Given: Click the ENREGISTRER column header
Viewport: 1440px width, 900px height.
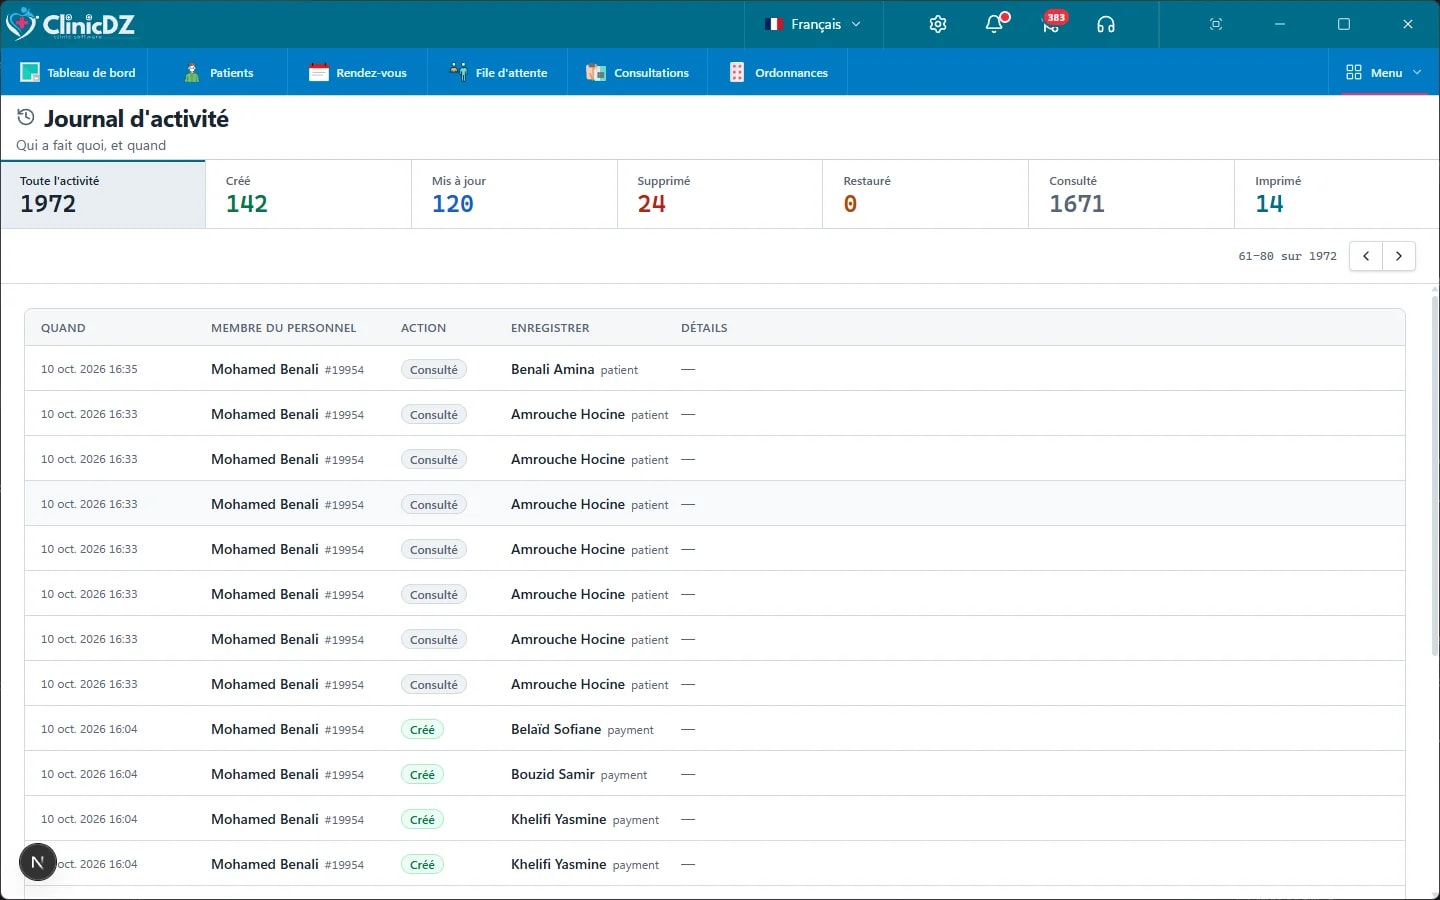Looking at the screenshot, I should pyautogui.click(x=550, y=328).
